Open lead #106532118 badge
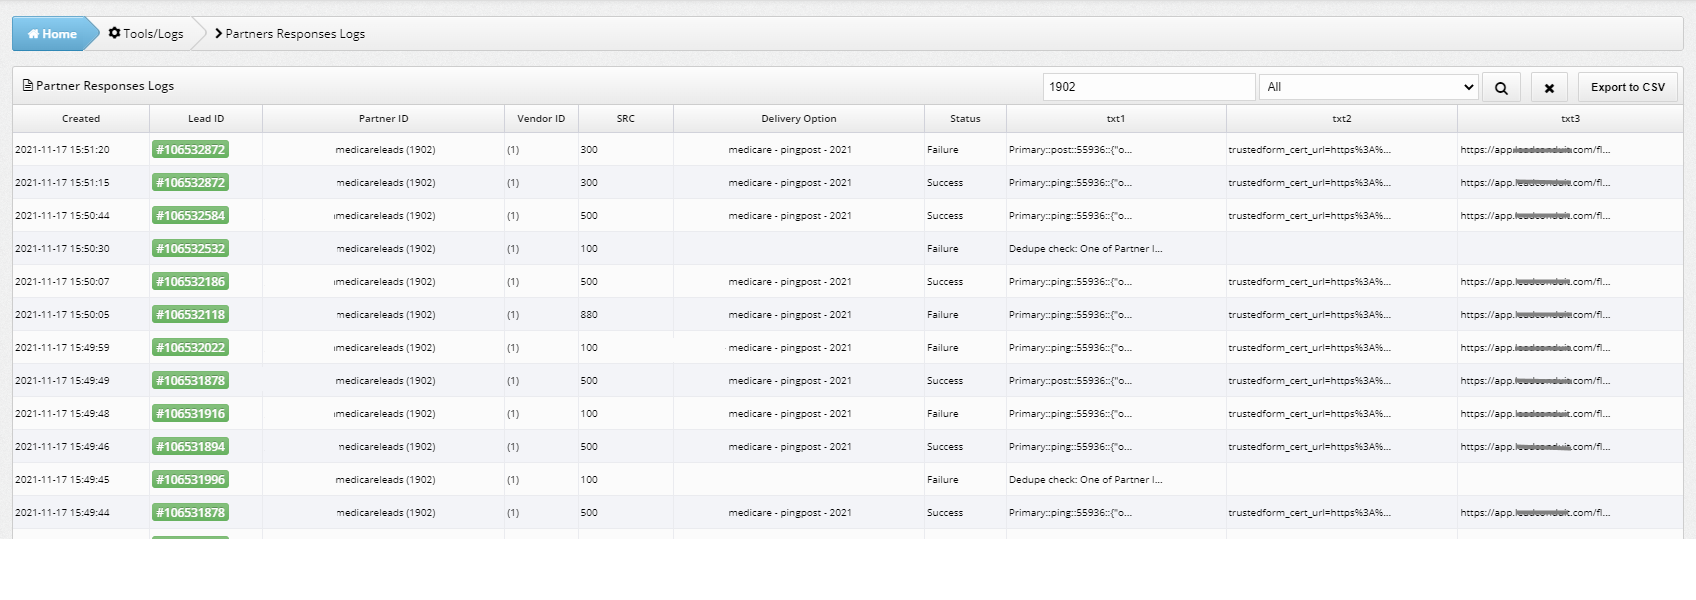Viewport: 1696px width, 600px height. (190, 314)
